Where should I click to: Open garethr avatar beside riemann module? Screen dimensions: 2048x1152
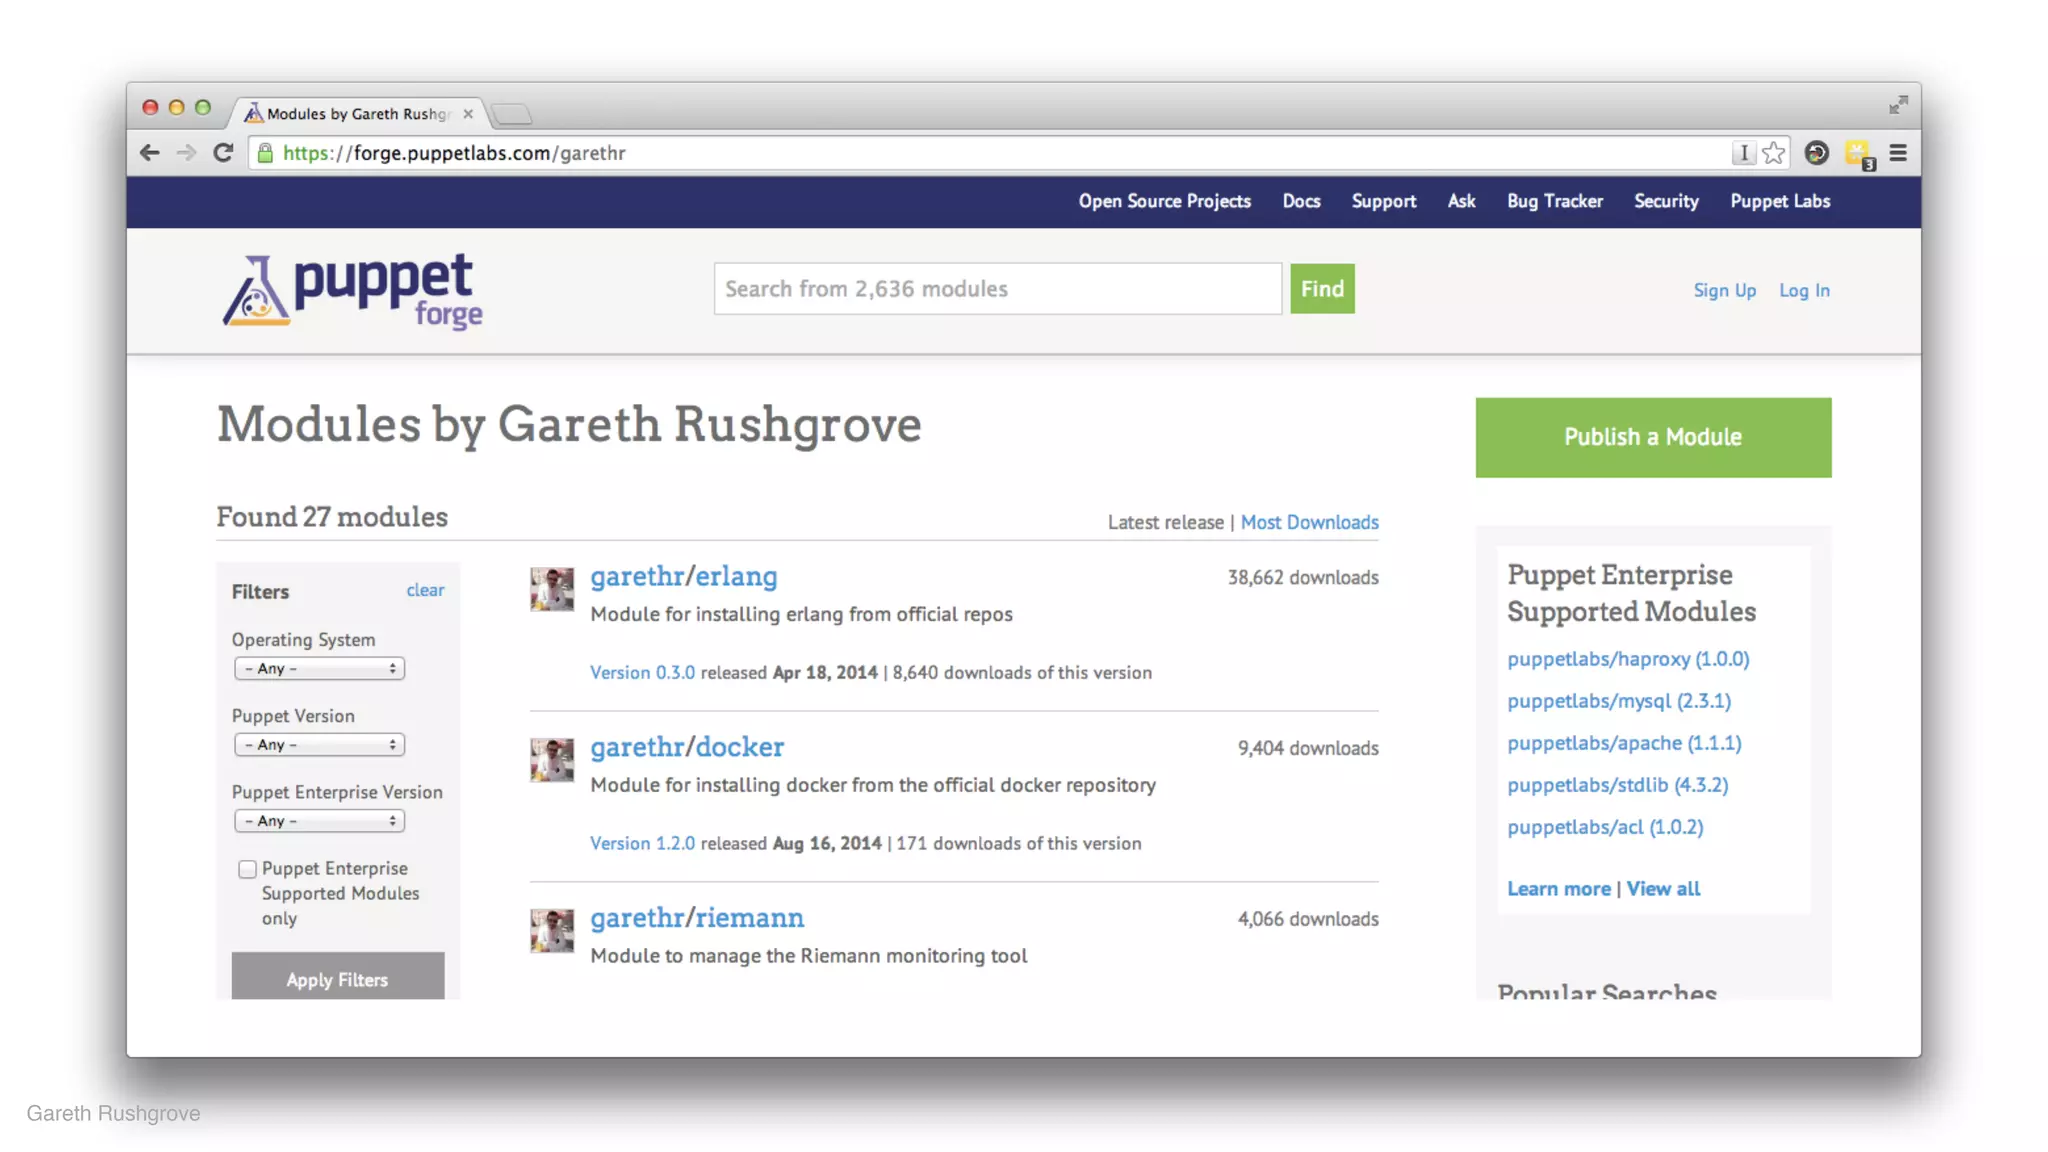552,930
